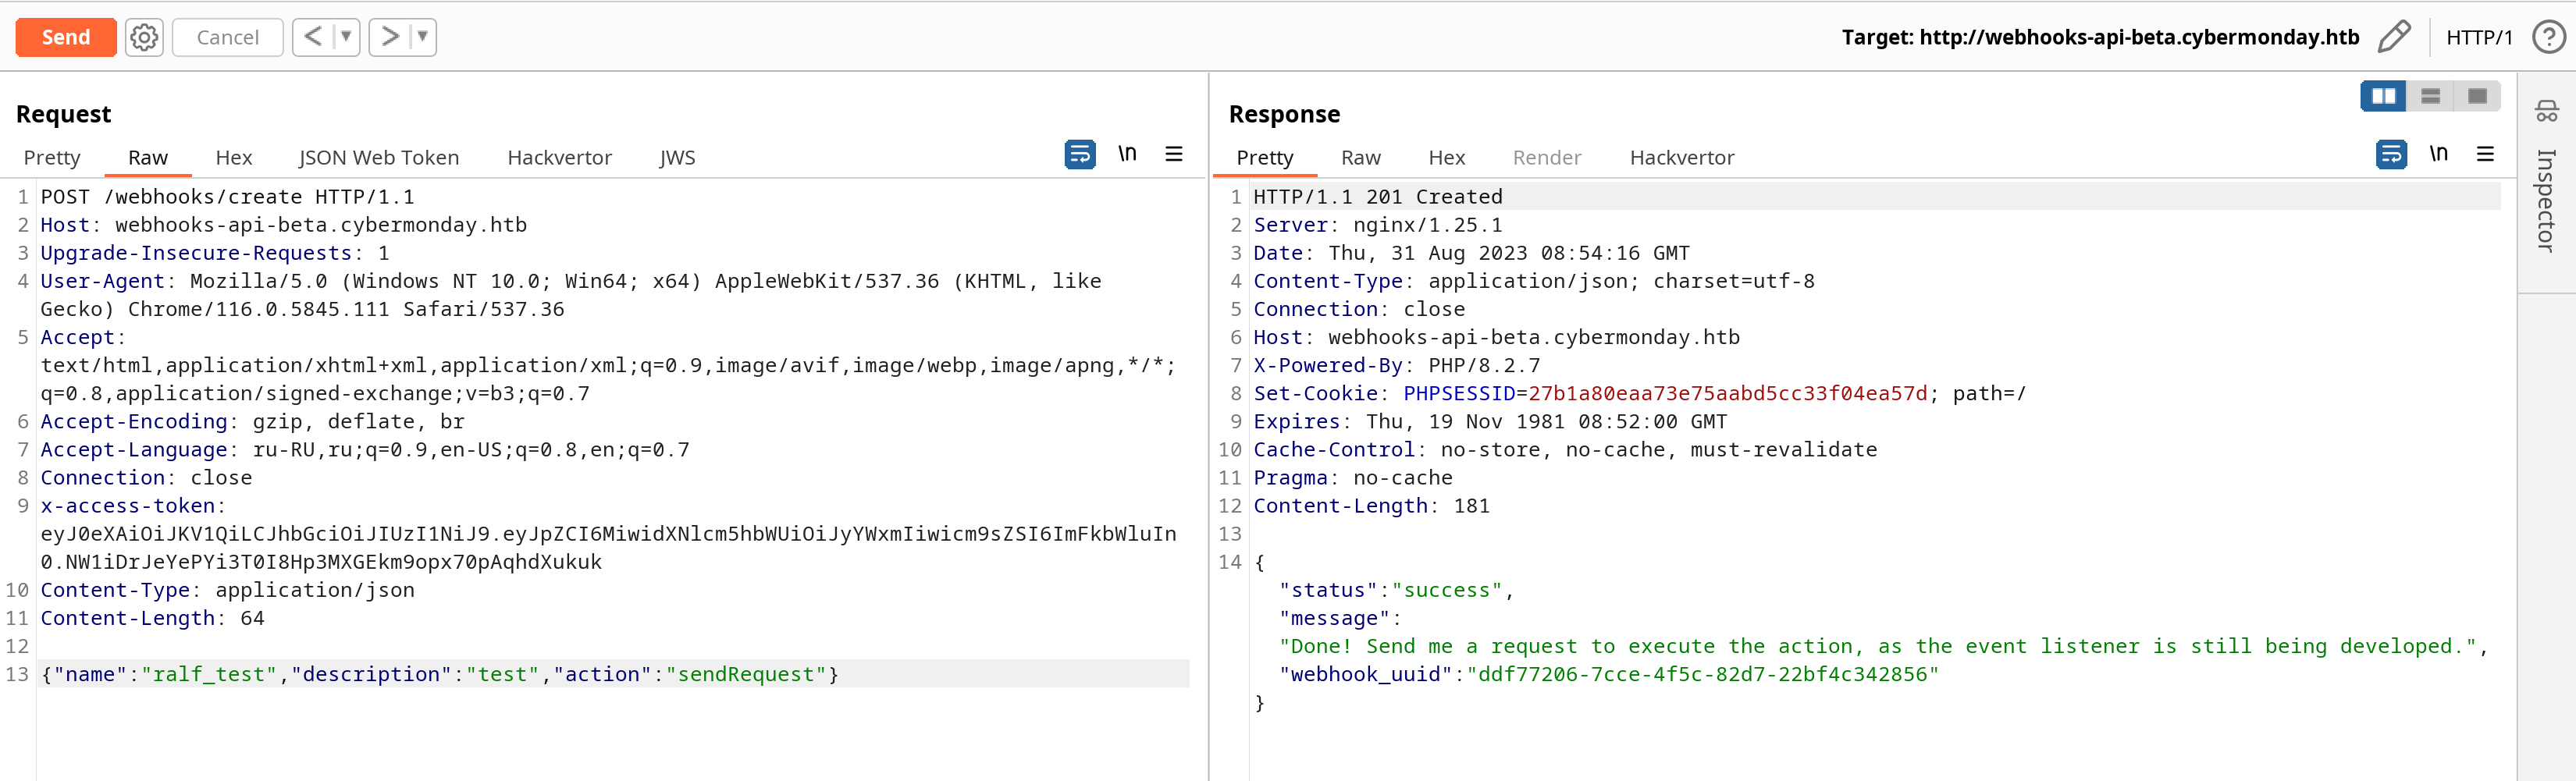Expand the back history dropdown arrow
Image resolution: width=2576 pixels, height=781 pixels.
coord(346,37)
